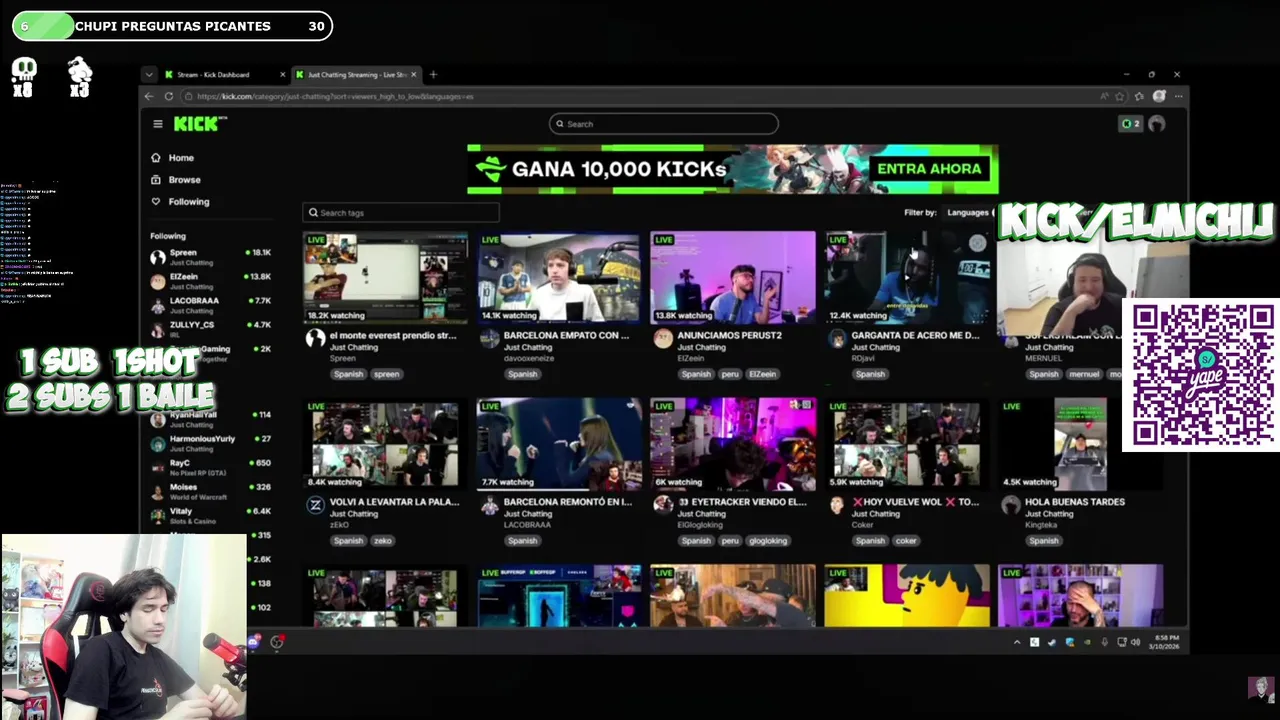Open HarmoniousYurly in the Following sidebar list
The height and width of the screenshot is (720, 1280).
coord(210,443)
